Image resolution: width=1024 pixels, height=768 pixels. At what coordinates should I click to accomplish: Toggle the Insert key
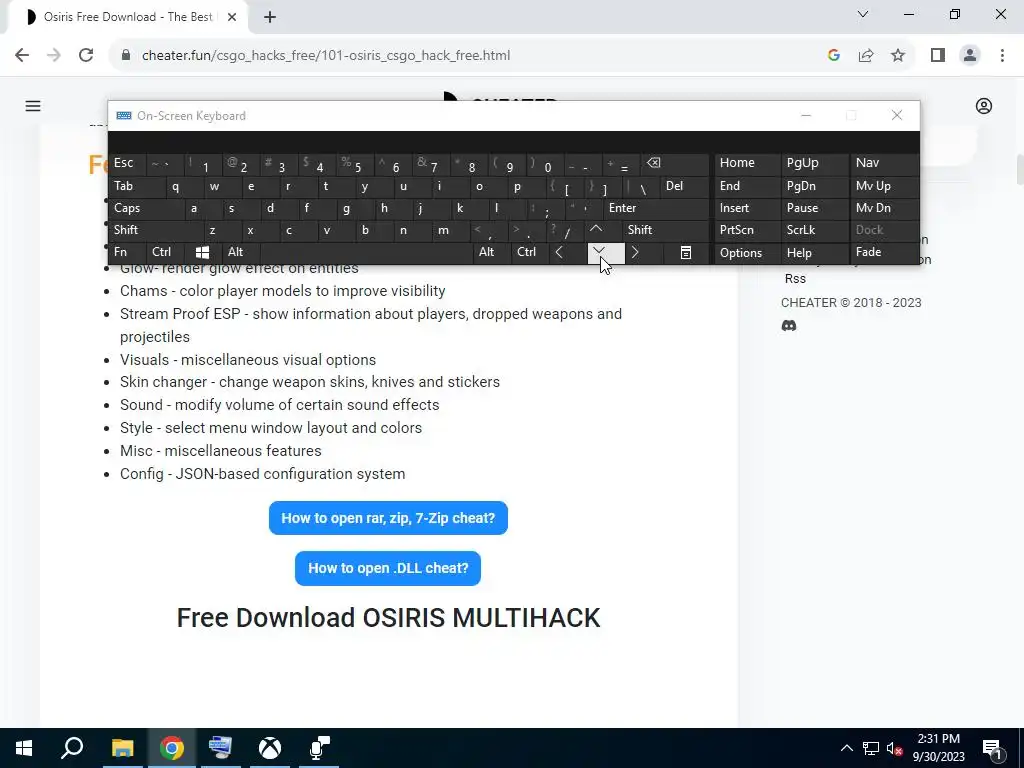point(747,208)
